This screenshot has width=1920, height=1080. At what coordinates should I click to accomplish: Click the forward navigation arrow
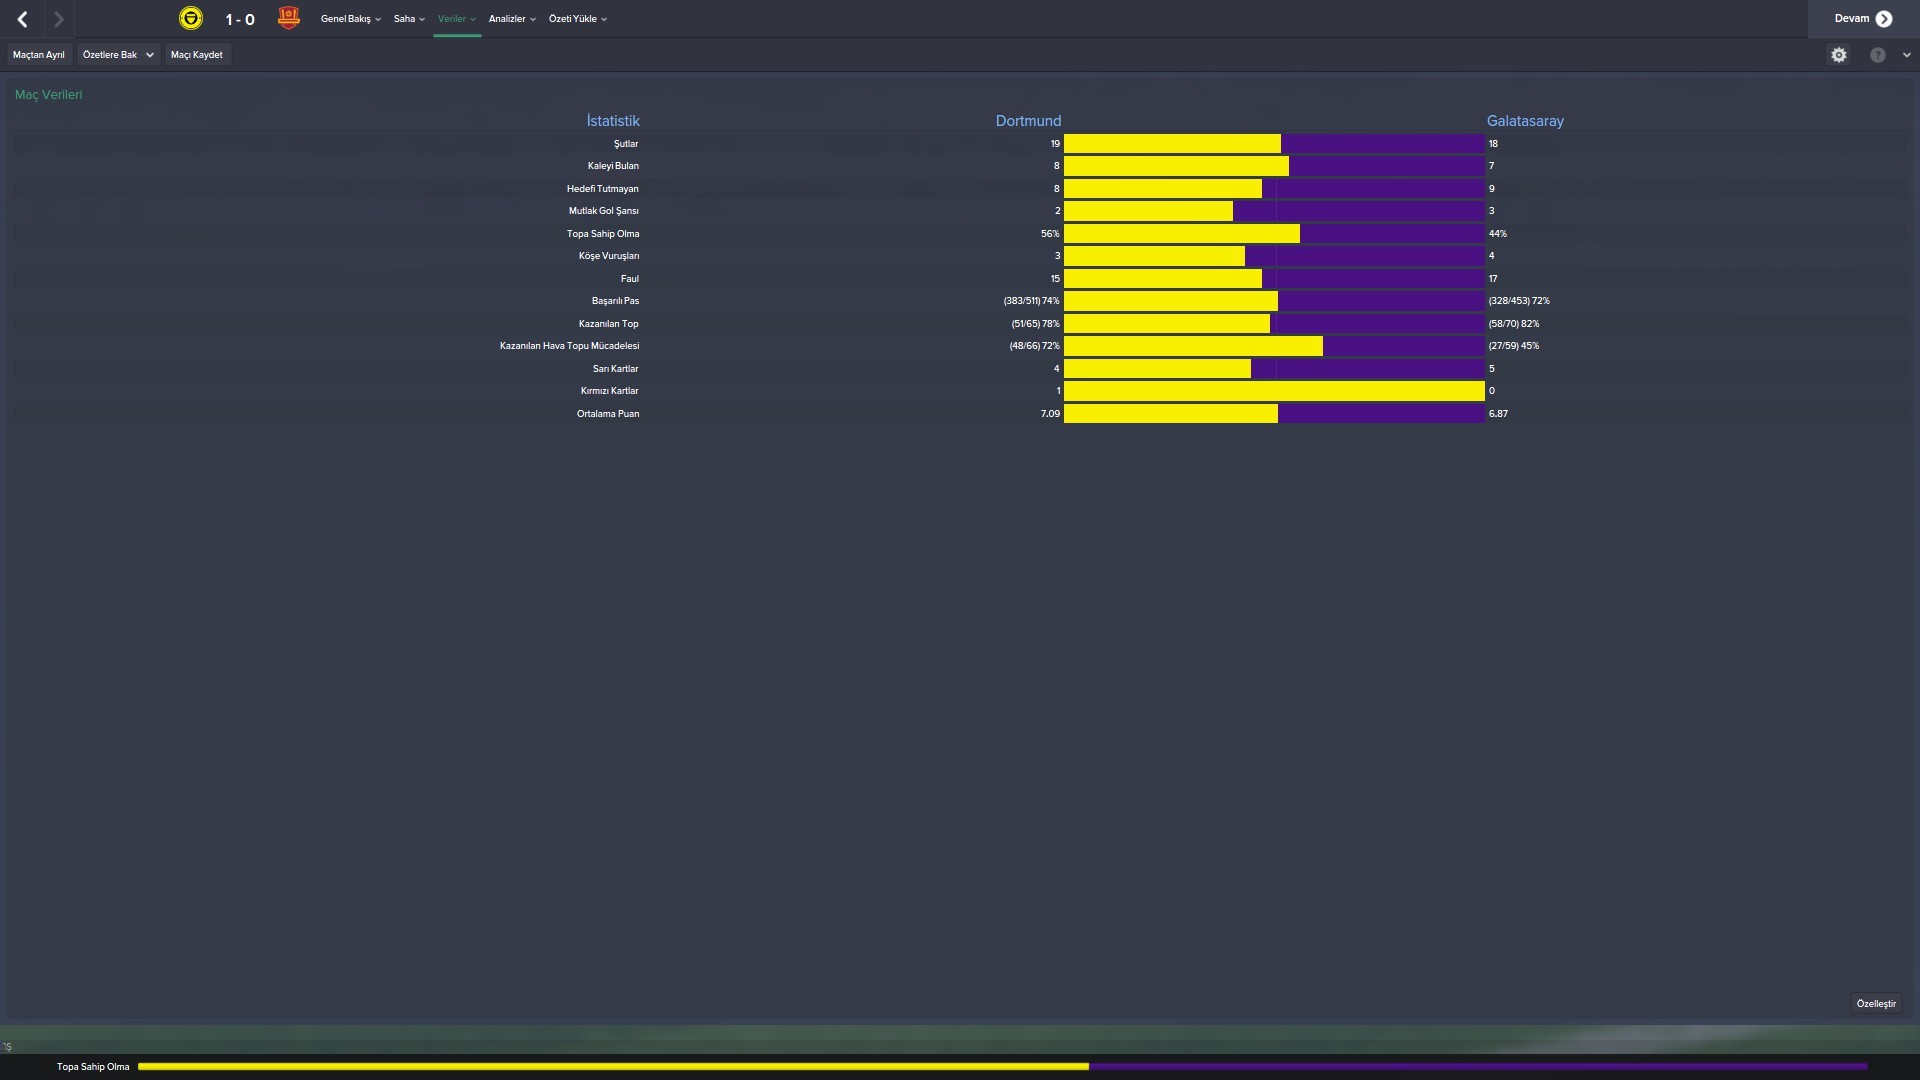[x=58, y=19]
